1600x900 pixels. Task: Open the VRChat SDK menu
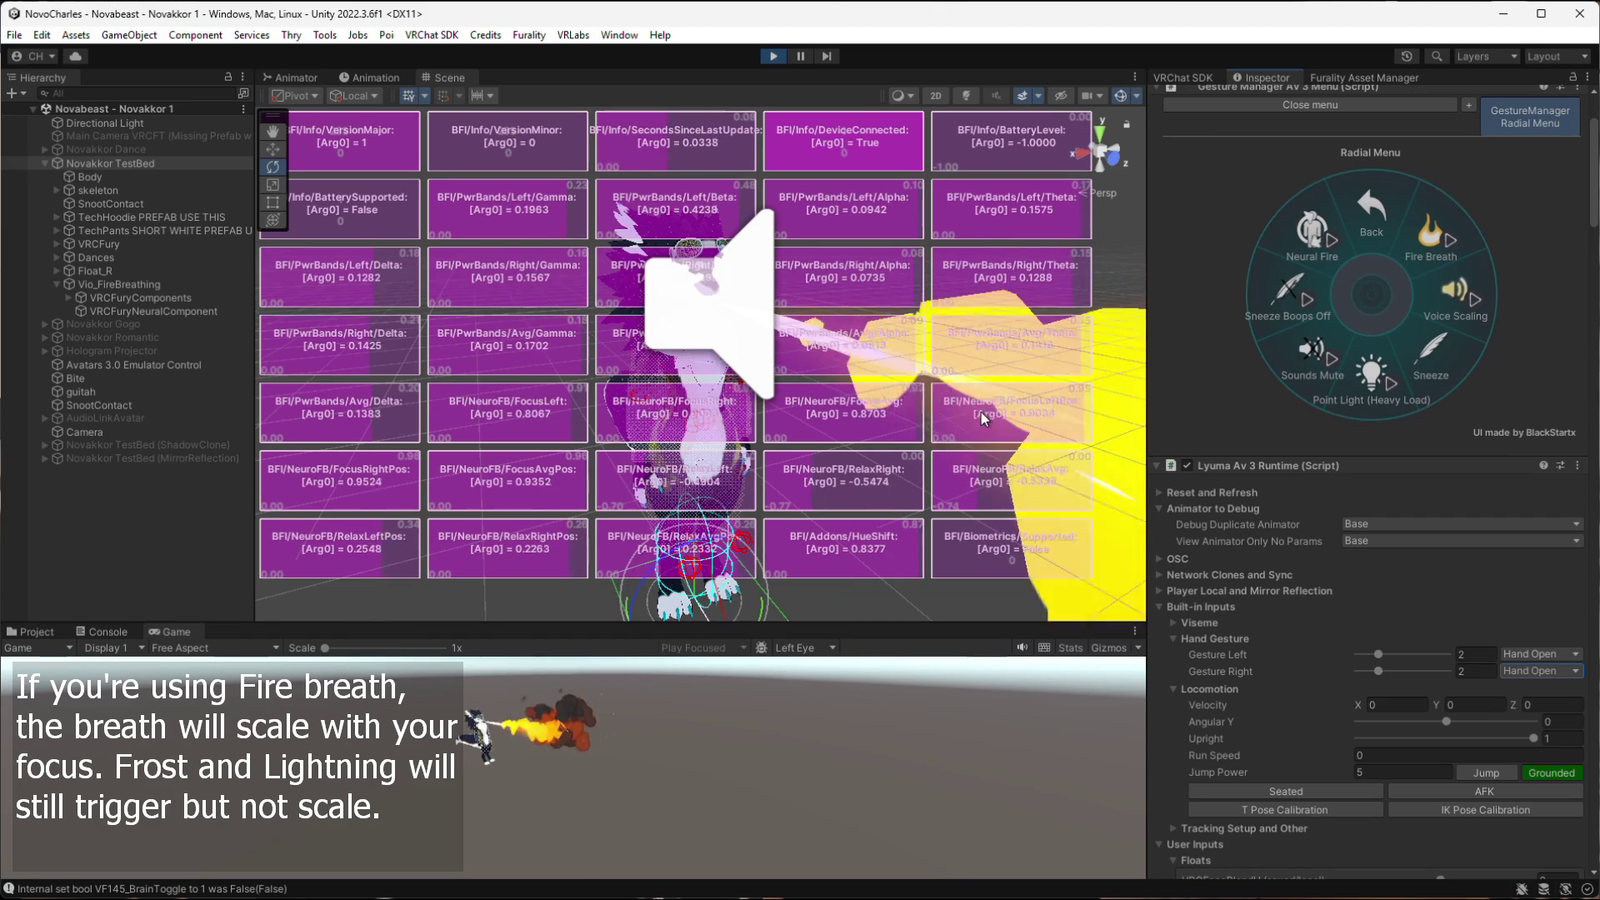(x=431, y=35)
